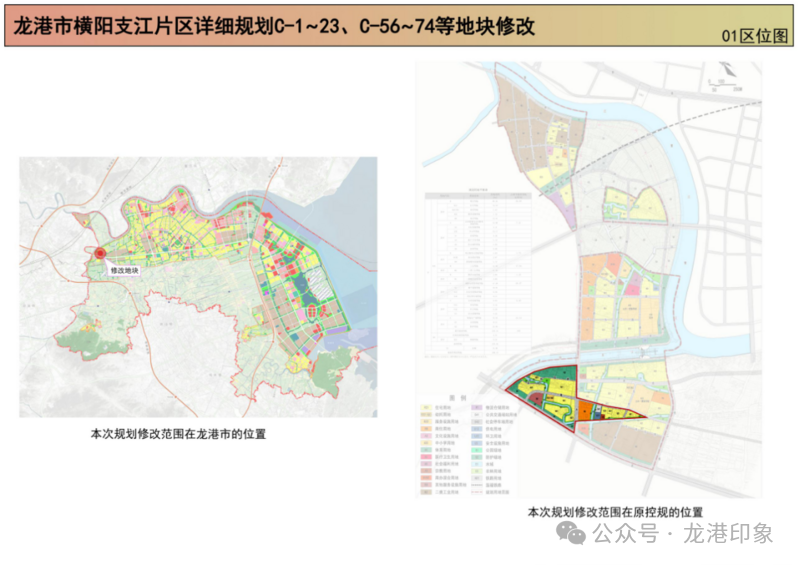Click the pink 医疗卫生用地 legend swatch
This screenshot has width=799, height=565.
coord(426,457)
